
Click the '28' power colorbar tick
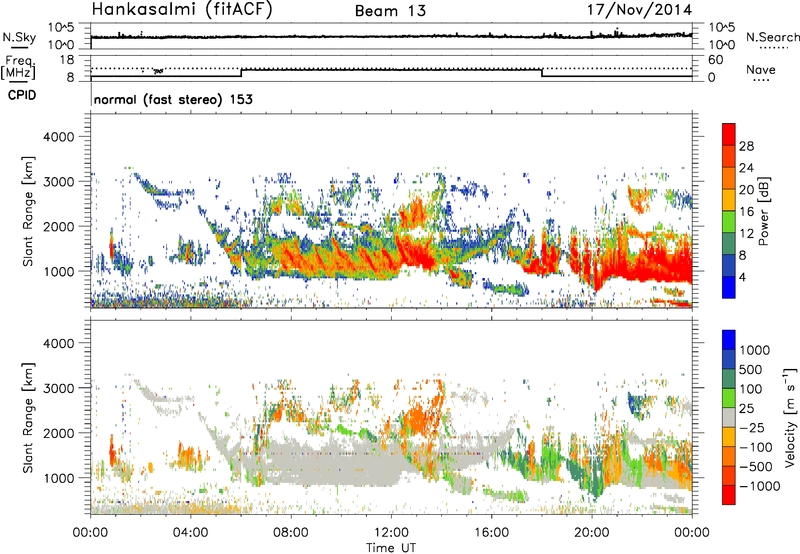tap(746, 146)
